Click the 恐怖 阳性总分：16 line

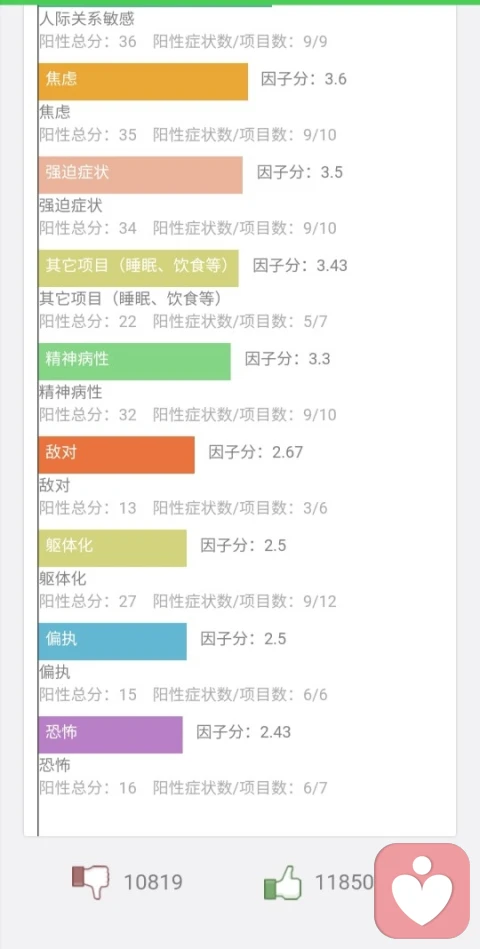pyautogui.click(x=88, y=788)
